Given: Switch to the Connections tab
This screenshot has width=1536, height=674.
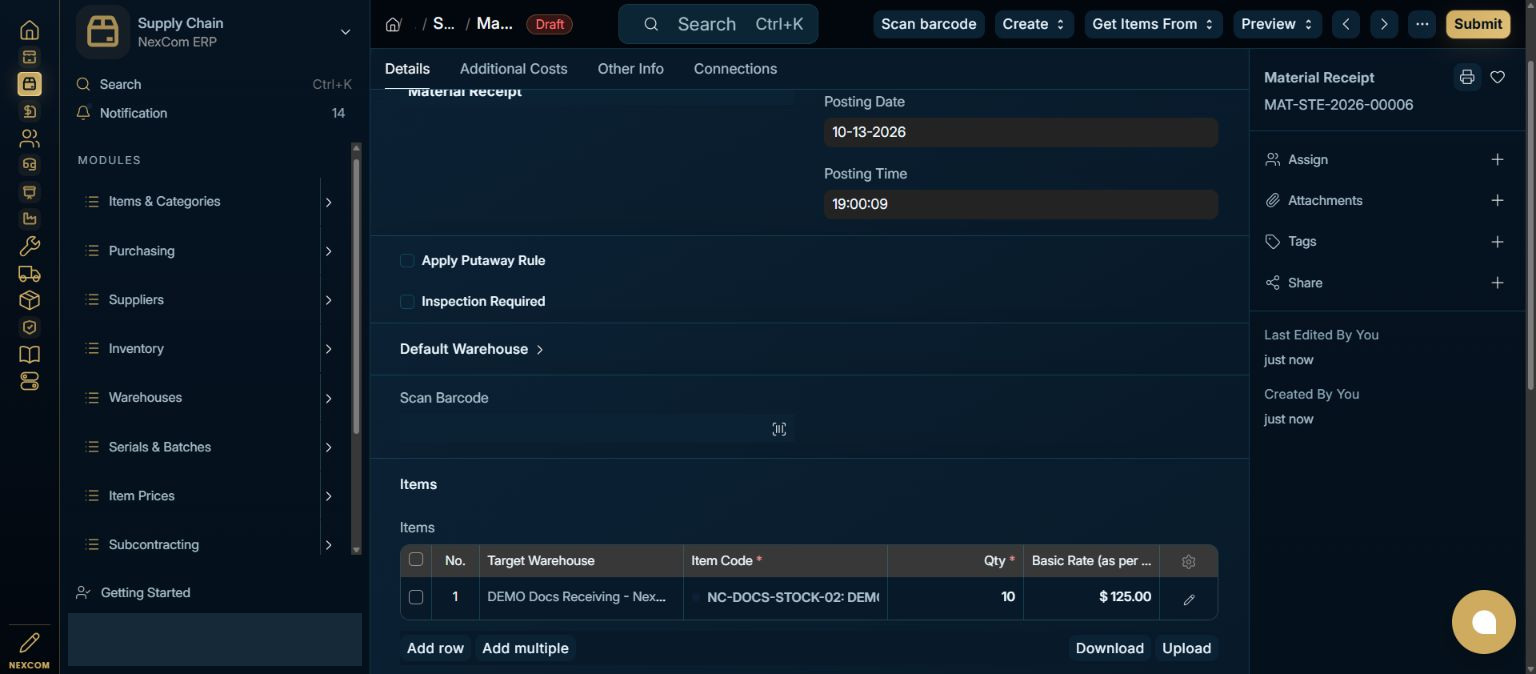Looking at the screenshot, I should point(735,69).
